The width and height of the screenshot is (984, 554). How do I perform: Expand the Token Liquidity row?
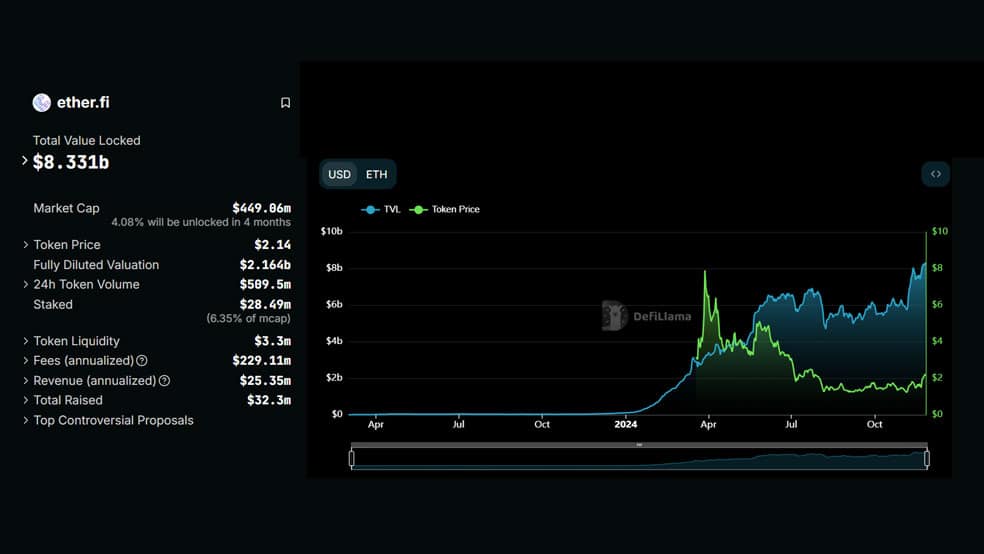pyautogui.click(x=26, y=341)
